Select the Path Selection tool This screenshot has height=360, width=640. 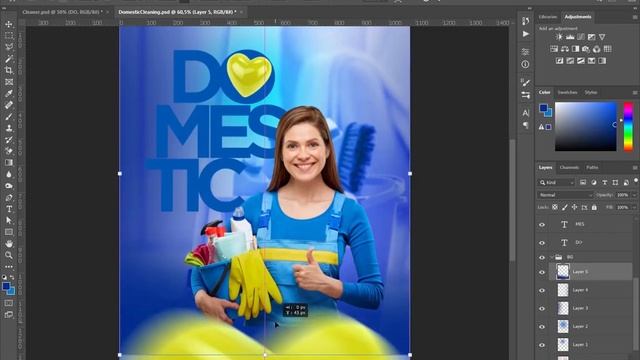coord(9,220)
